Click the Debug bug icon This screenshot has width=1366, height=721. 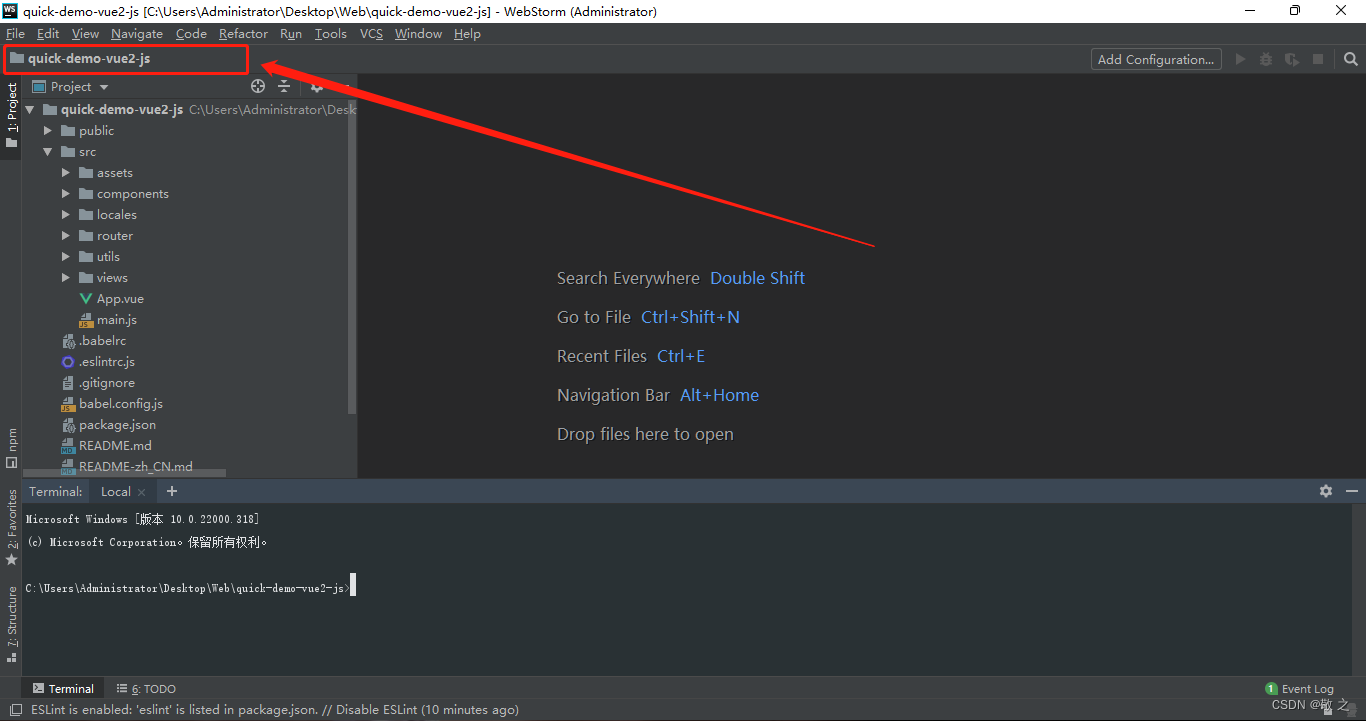click(x=1266, y=59)
